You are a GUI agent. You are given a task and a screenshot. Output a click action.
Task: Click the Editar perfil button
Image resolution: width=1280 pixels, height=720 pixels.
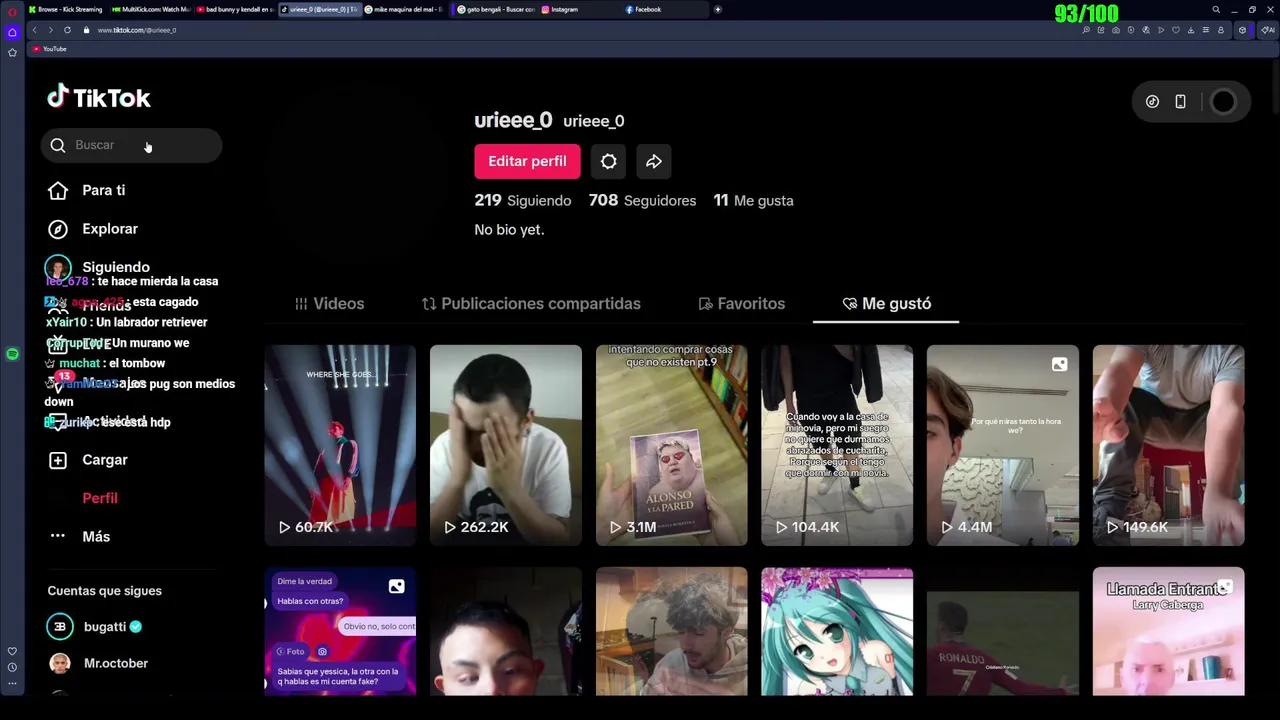(527, 161)
